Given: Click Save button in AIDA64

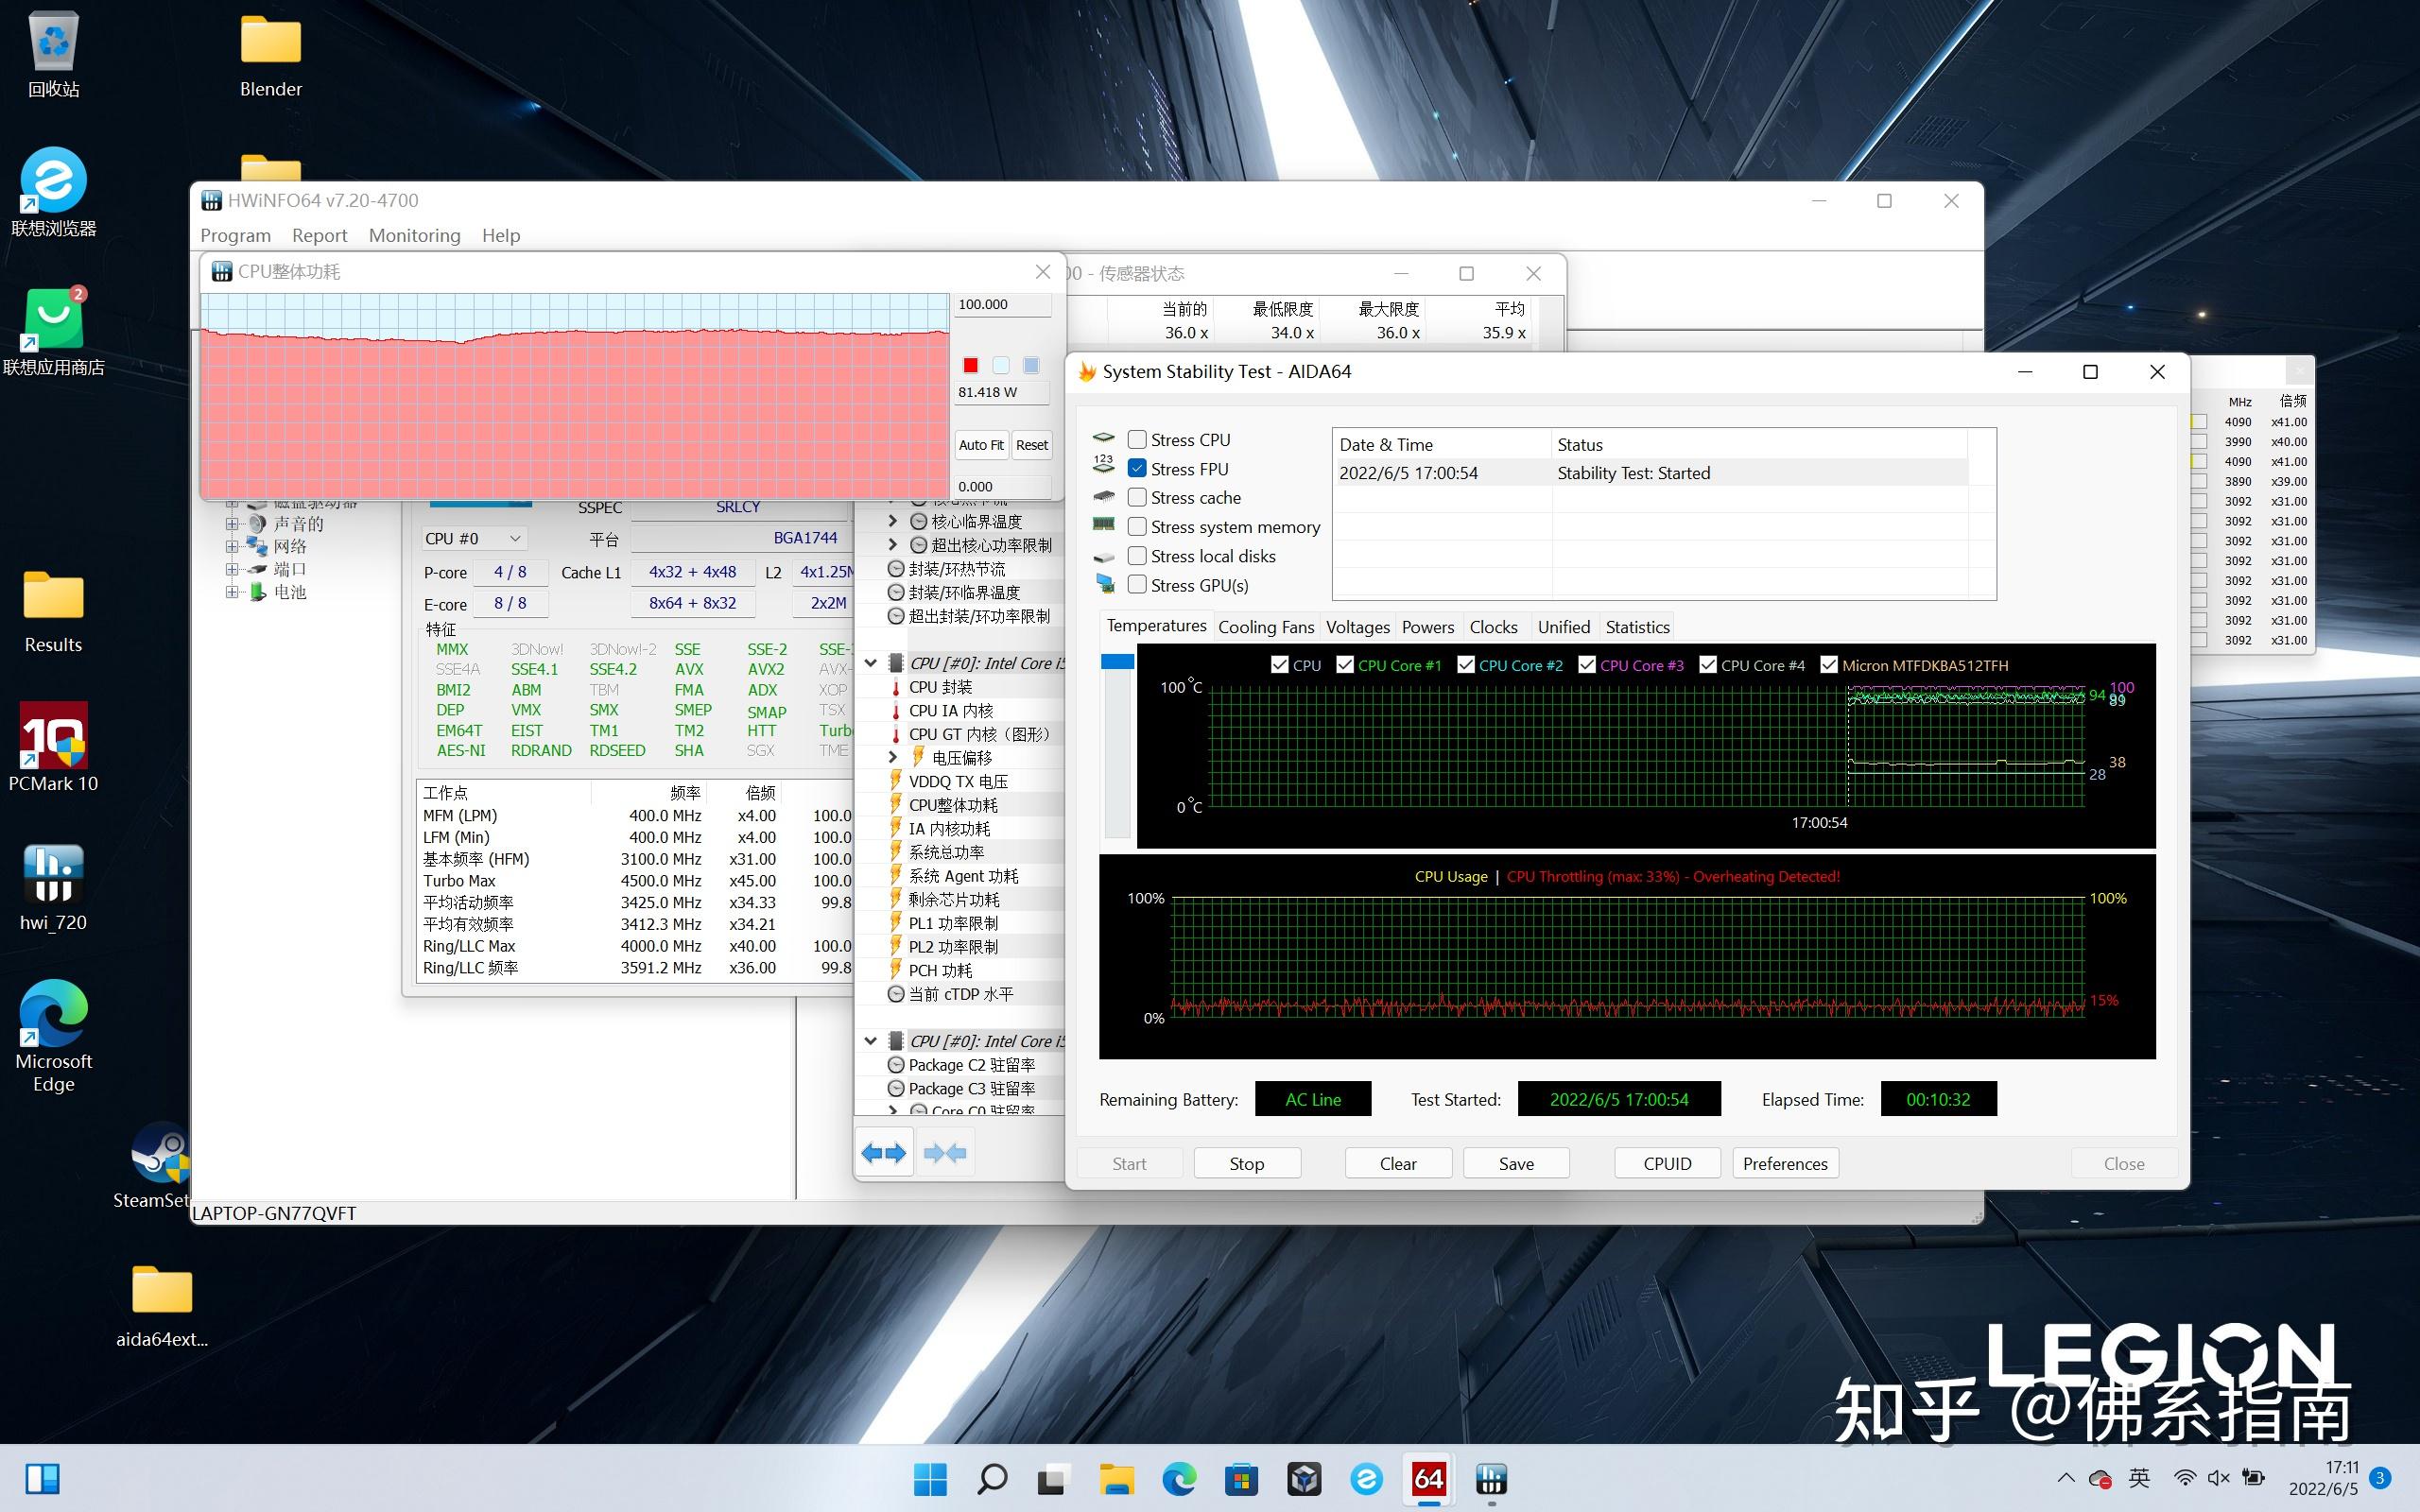Looking at the screenshot, I should pyautogui.click(x=1512, y=1163).
